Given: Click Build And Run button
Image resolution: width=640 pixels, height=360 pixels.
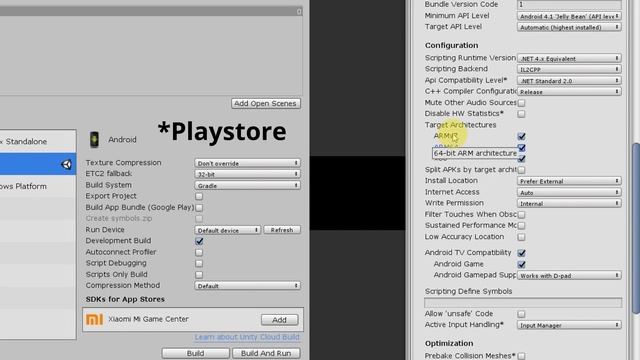Looking at the screenshot, I should 266,353.
